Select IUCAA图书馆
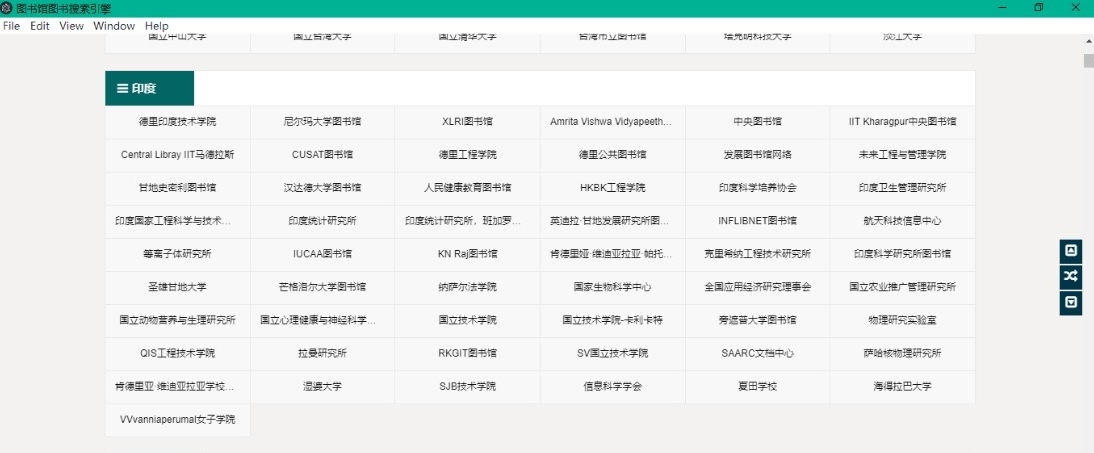 (x=322, y=254)
